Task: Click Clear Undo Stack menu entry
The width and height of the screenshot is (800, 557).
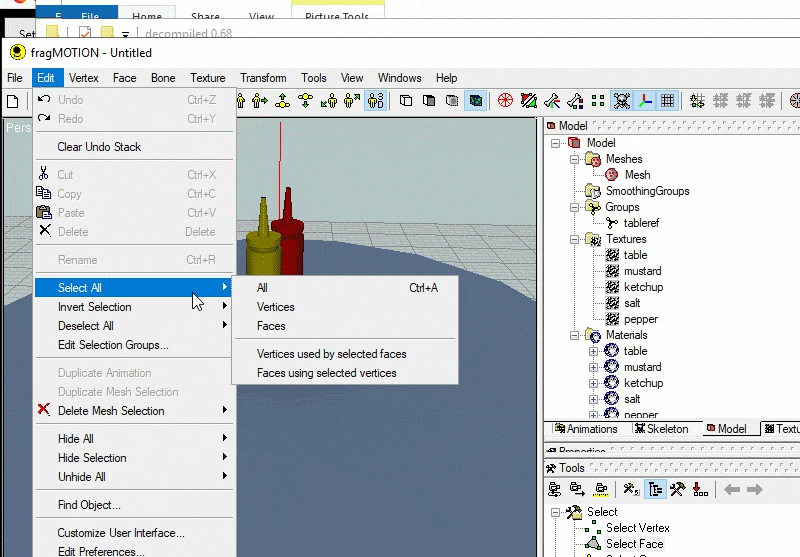Action: coord(134,147)
